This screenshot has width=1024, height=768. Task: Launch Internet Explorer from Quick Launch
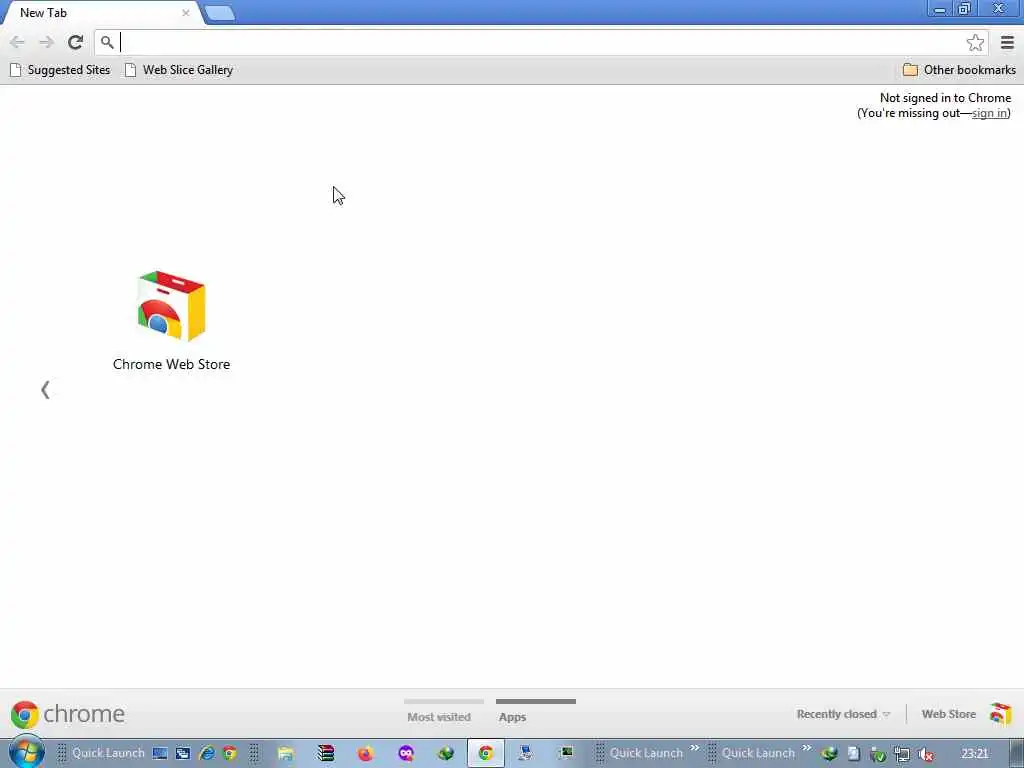[x=207, y=753]
